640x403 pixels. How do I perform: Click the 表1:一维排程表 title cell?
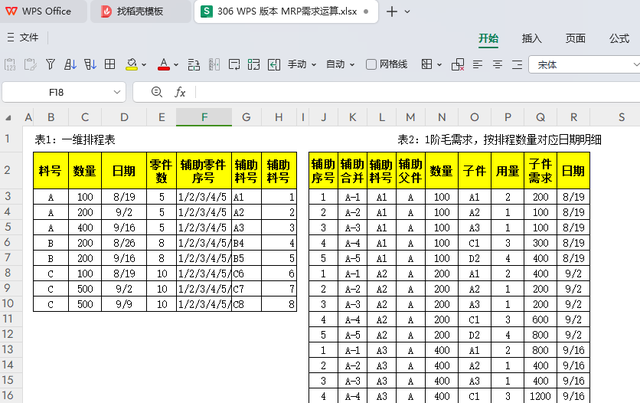[x=75, y=140]
